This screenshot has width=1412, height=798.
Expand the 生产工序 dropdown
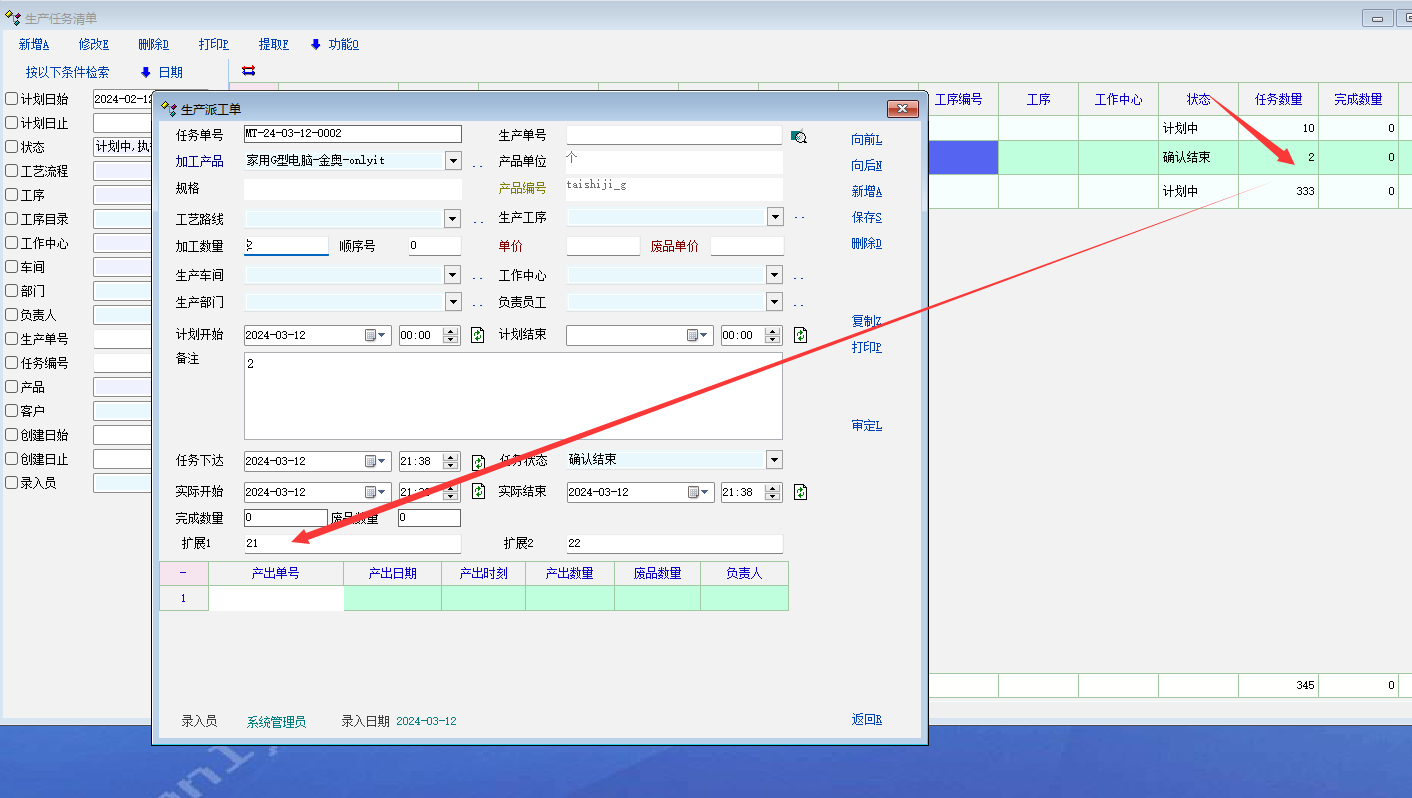[x=774, y=217]
